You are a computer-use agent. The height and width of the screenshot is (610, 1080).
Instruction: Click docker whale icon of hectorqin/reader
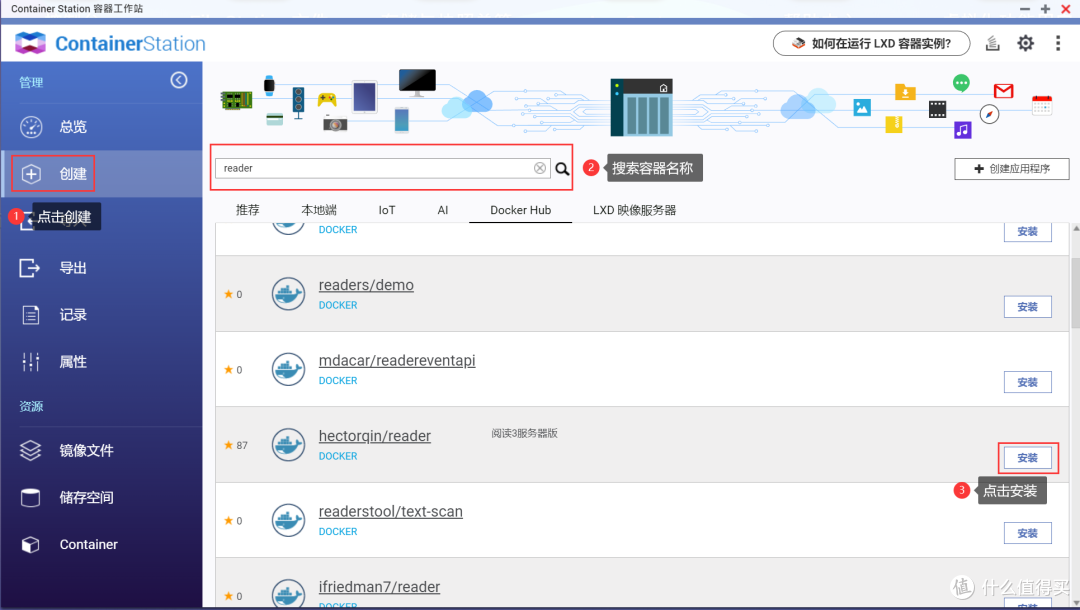[288, 445]
